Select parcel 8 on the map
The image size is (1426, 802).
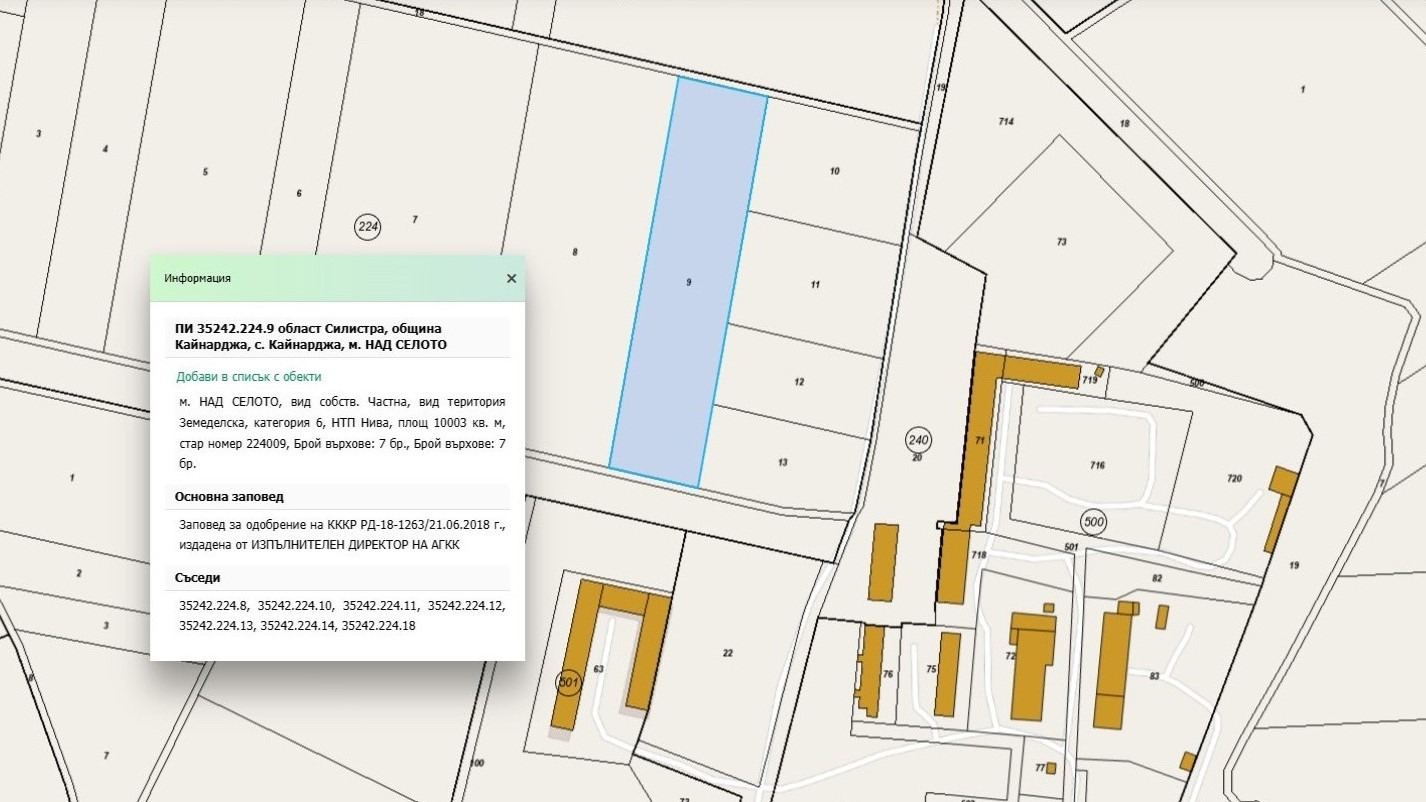[x=575, y=252]
